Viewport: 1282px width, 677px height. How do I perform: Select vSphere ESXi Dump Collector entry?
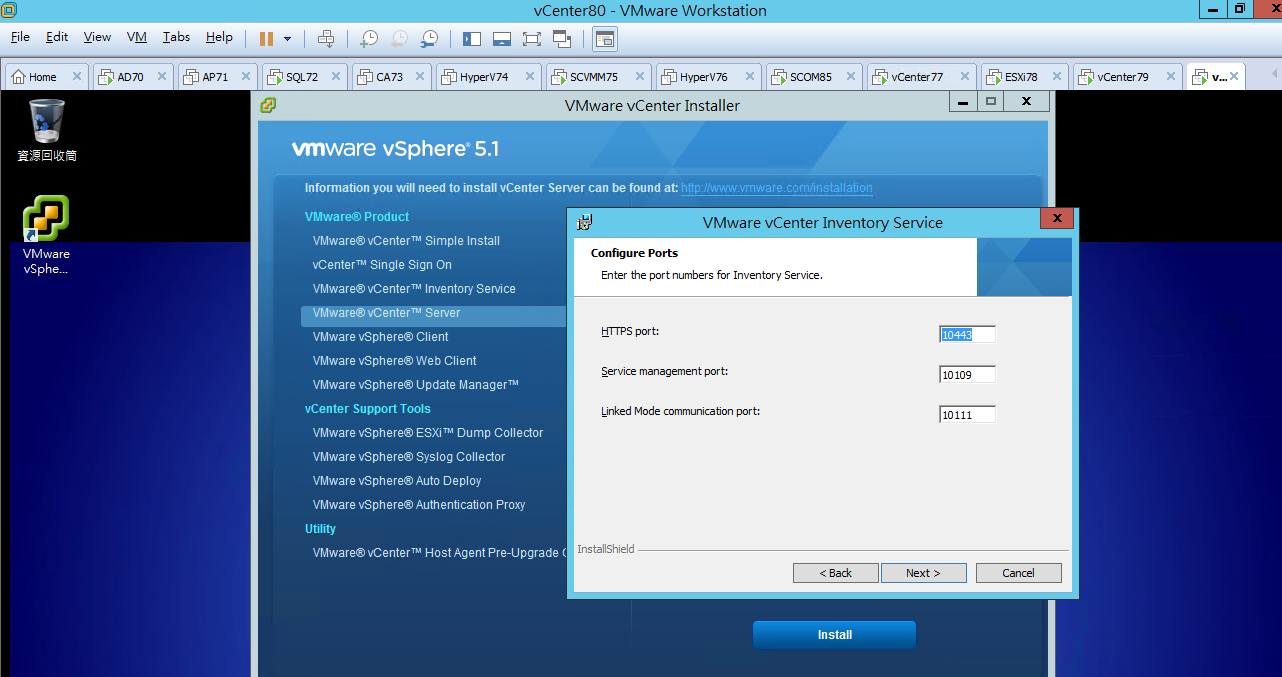(427, 433)
